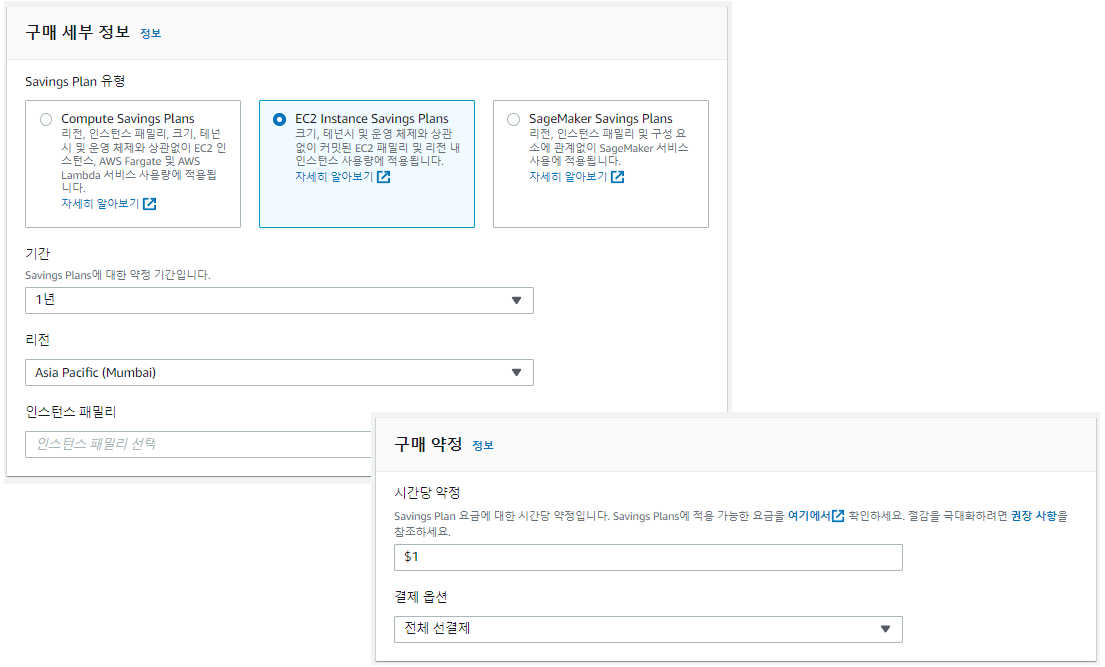Open the 결제 옵션 dropdown showing 전체 선결제

pos(648,629)
